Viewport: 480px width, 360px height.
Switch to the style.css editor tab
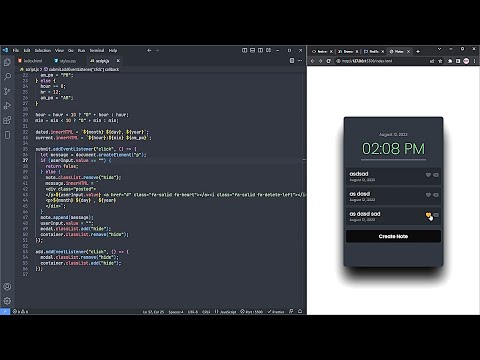point(65,61)
